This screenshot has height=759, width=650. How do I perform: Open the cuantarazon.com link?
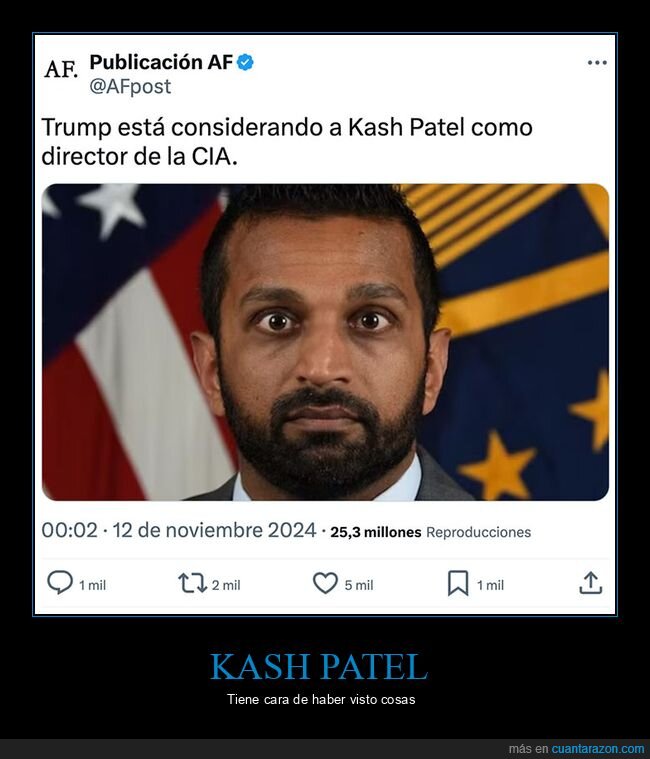(x=598, y=749)
